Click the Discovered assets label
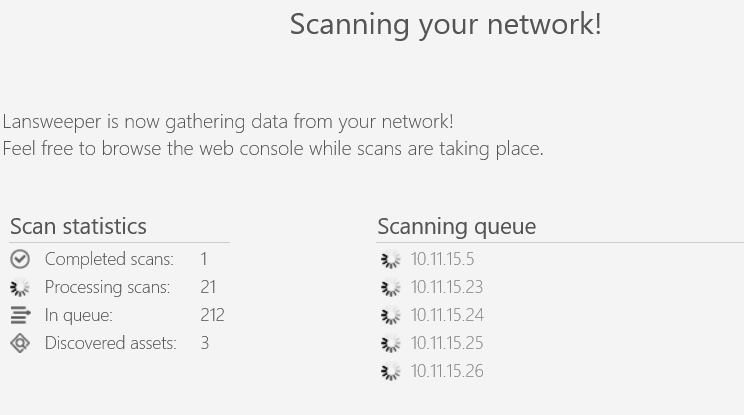 pos(110,343)
